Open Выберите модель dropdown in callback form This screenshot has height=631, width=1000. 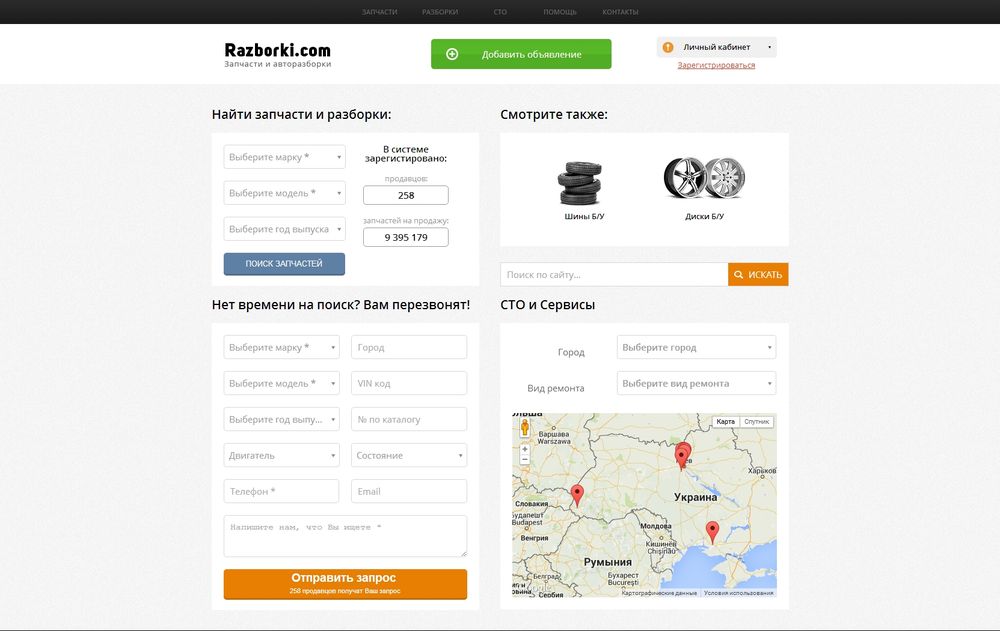pos(281,383)
